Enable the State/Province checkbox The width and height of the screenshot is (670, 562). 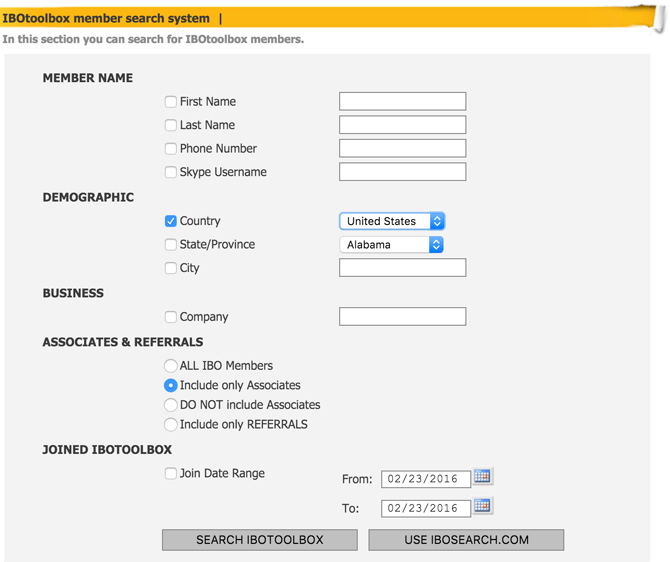[x=170, y=244]
